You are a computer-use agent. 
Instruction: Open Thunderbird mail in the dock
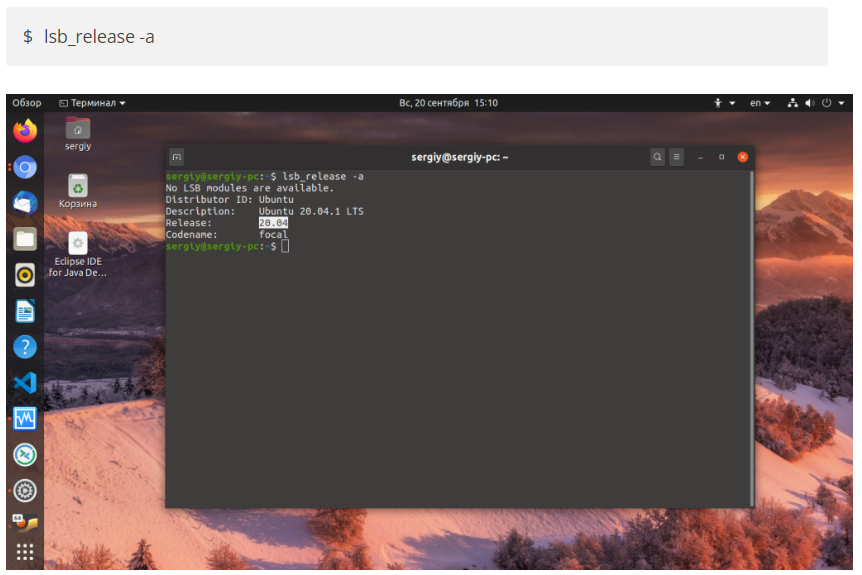click(x=25, y=203)
